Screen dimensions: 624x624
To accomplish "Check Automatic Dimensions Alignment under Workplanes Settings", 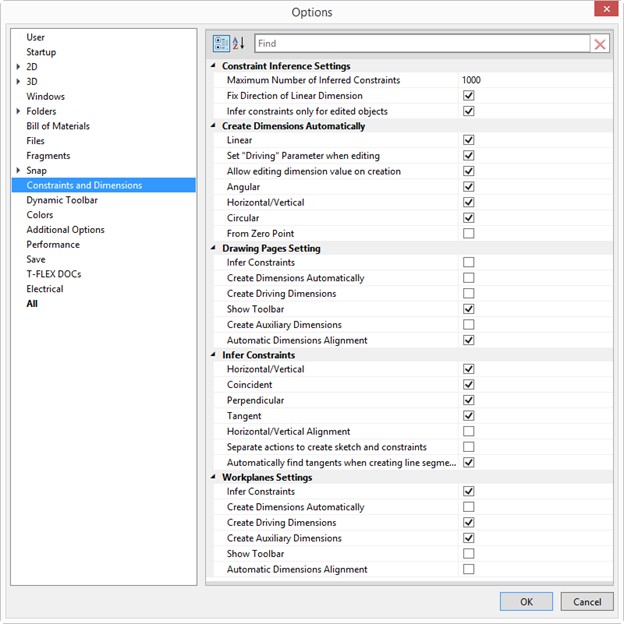I will (468, 569).
